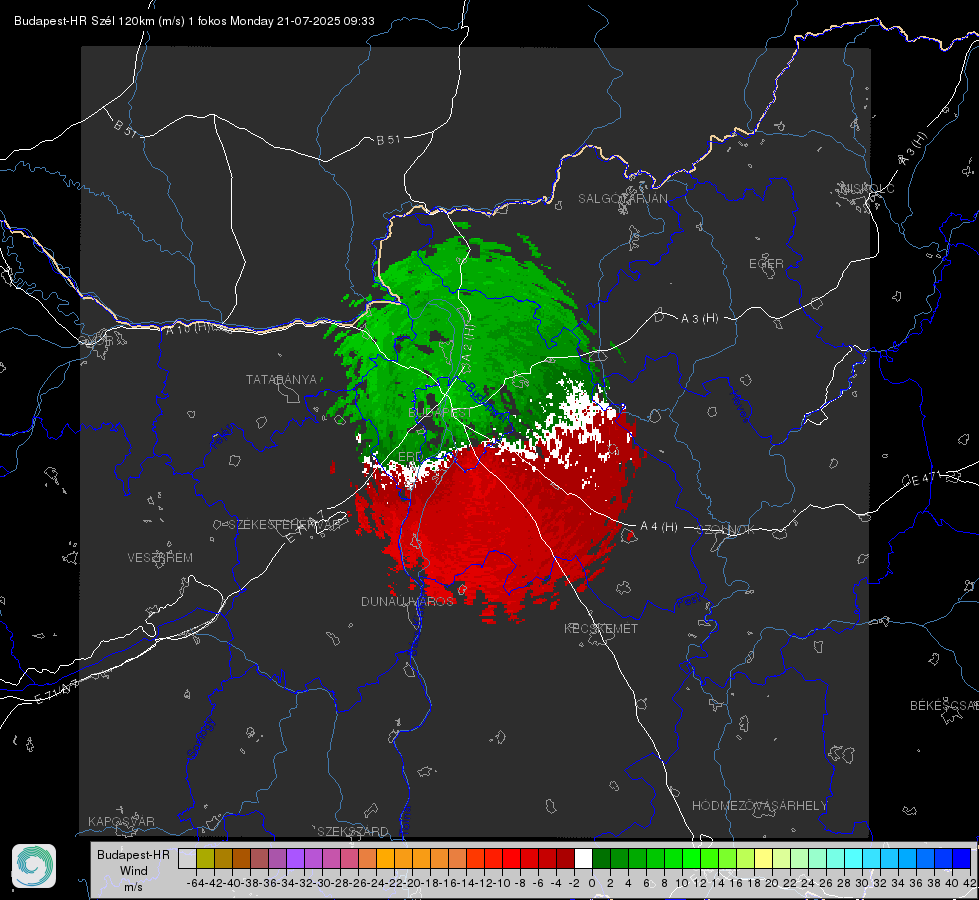979x900 pixels.
Task: Click the Budapest-HR Wind m/s legend title
Action: 133,871
